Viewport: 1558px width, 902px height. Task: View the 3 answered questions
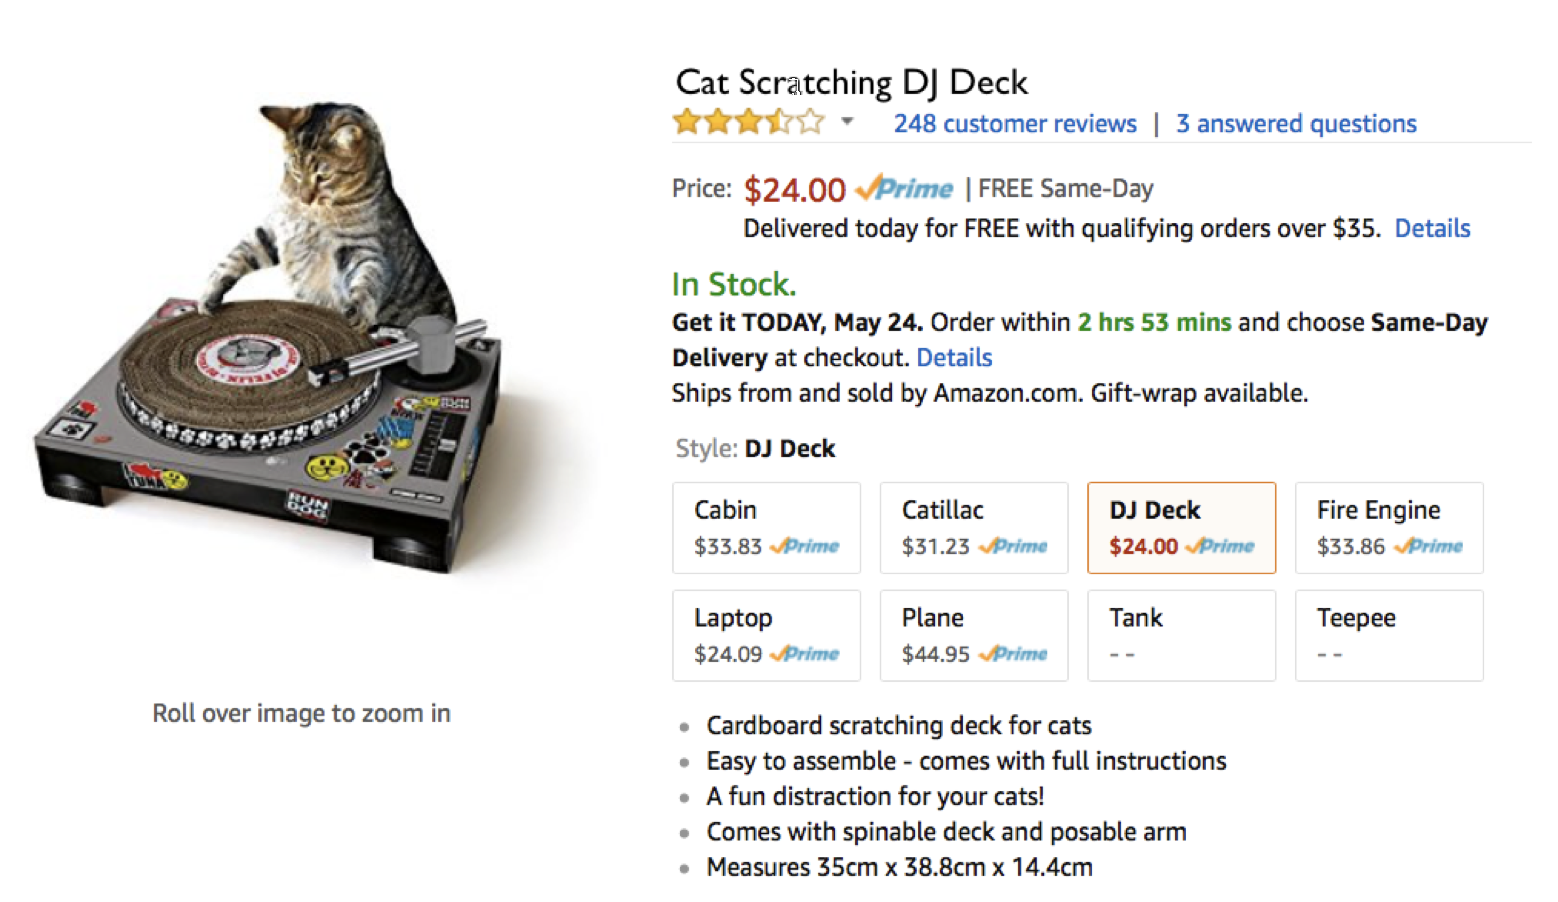pos(1295,123)
